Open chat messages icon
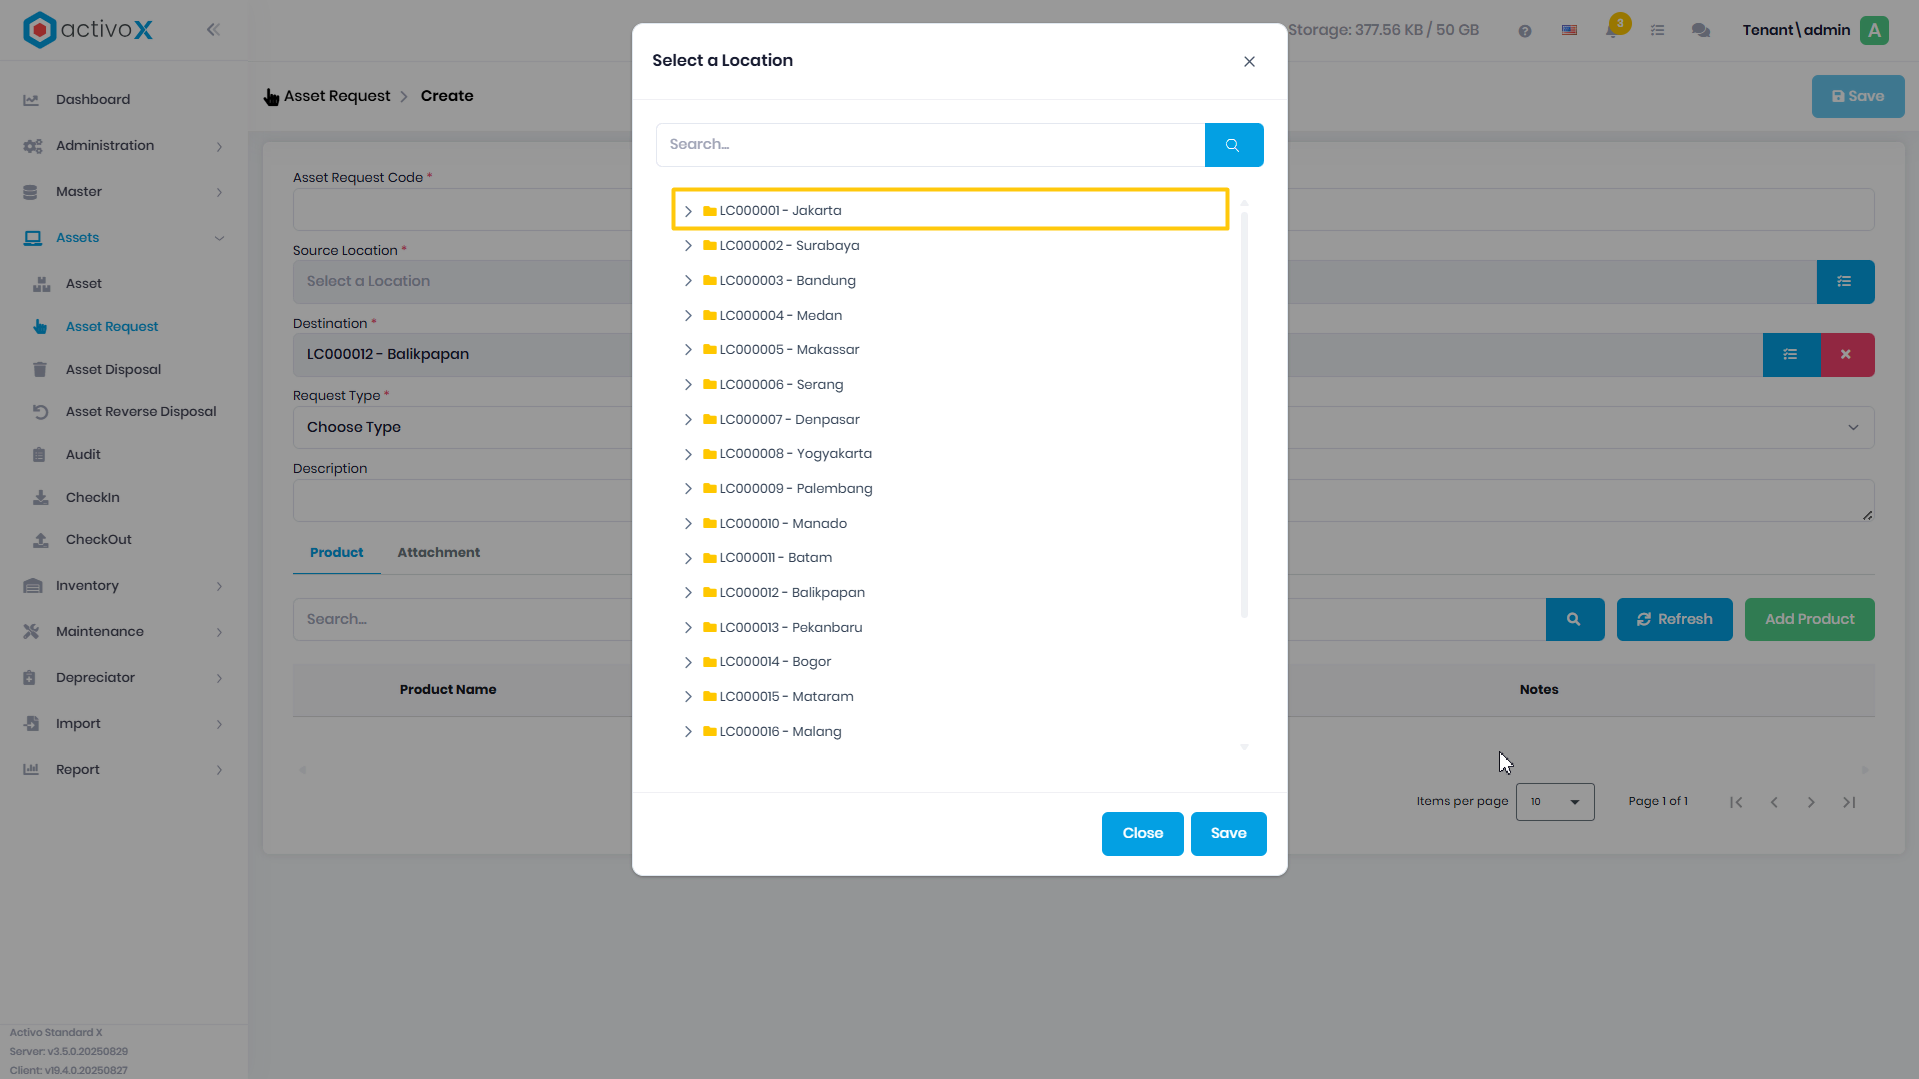Screen dimensions: 1919x1079 click(1701, 31)
